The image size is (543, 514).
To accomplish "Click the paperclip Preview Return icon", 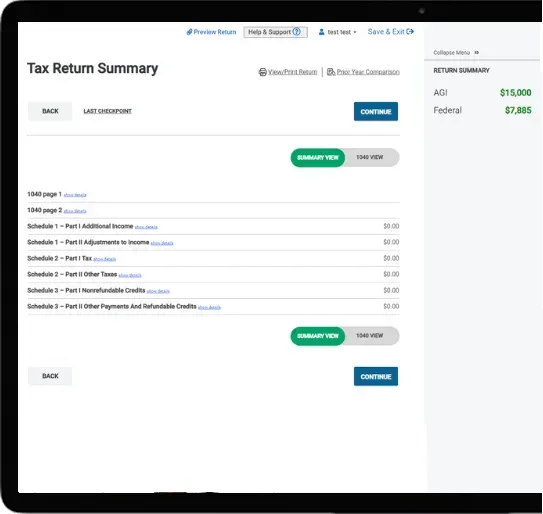I will pos(189,32).
